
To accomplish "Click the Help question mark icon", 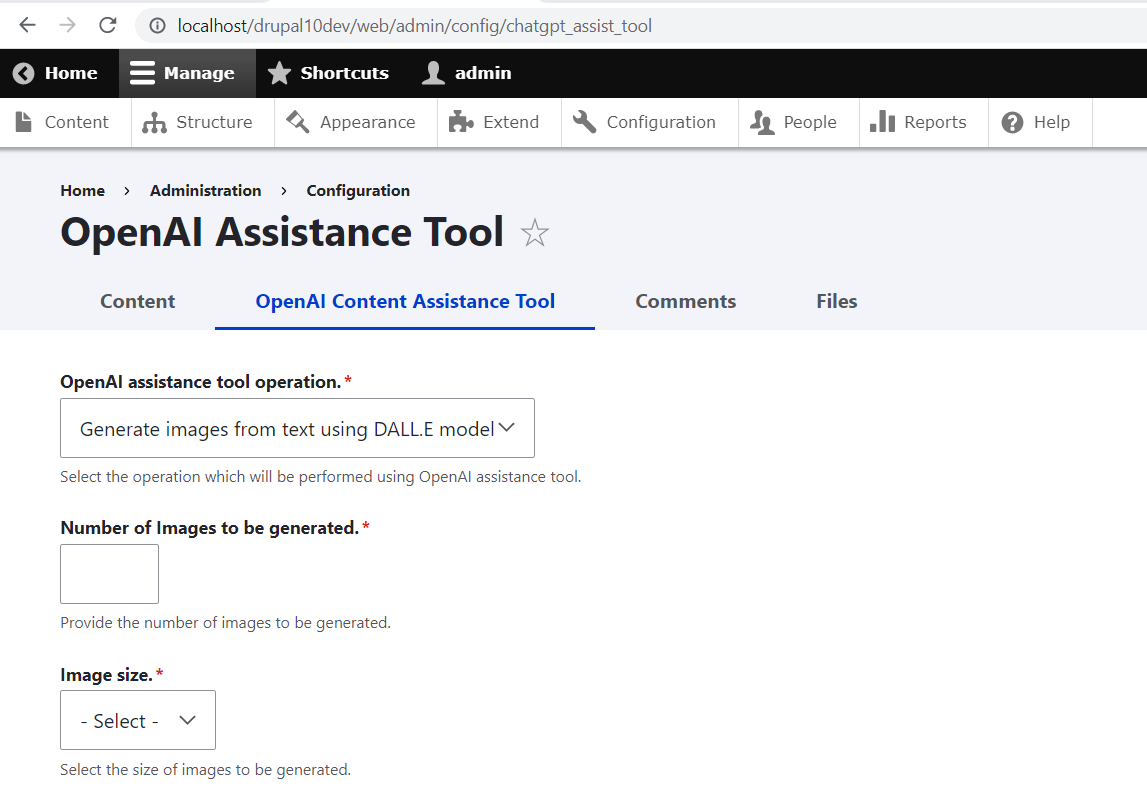I will click(1012, 123).
